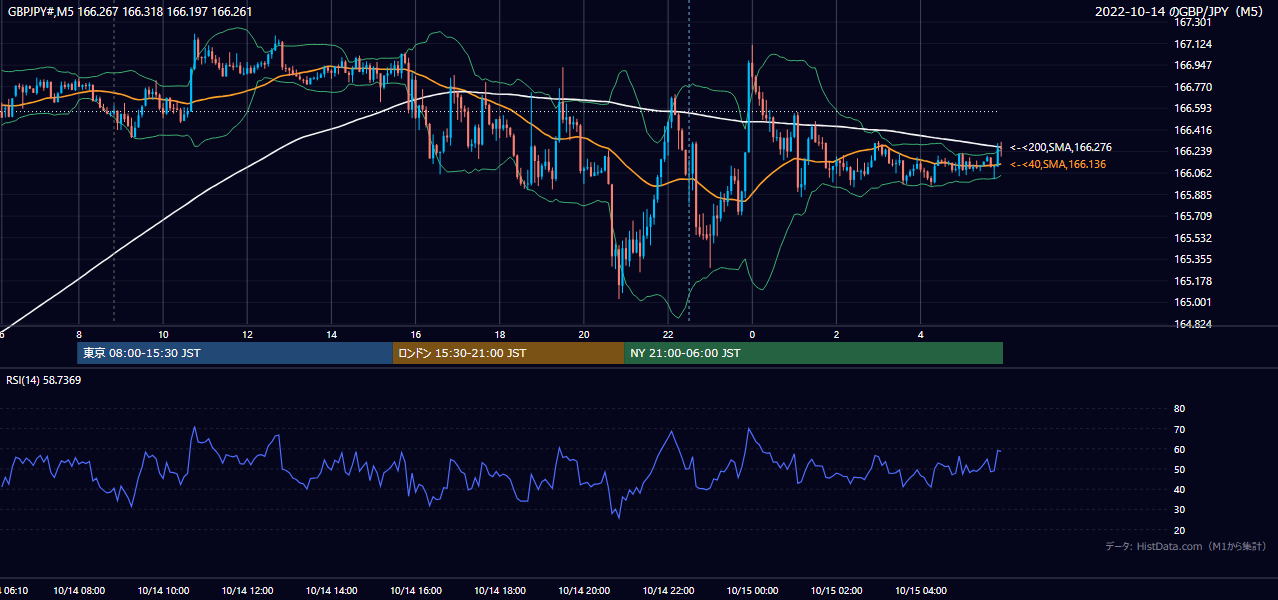Click price axis value 165.355
Screen dimensions: 1278x600
(x=1192, y=259)
